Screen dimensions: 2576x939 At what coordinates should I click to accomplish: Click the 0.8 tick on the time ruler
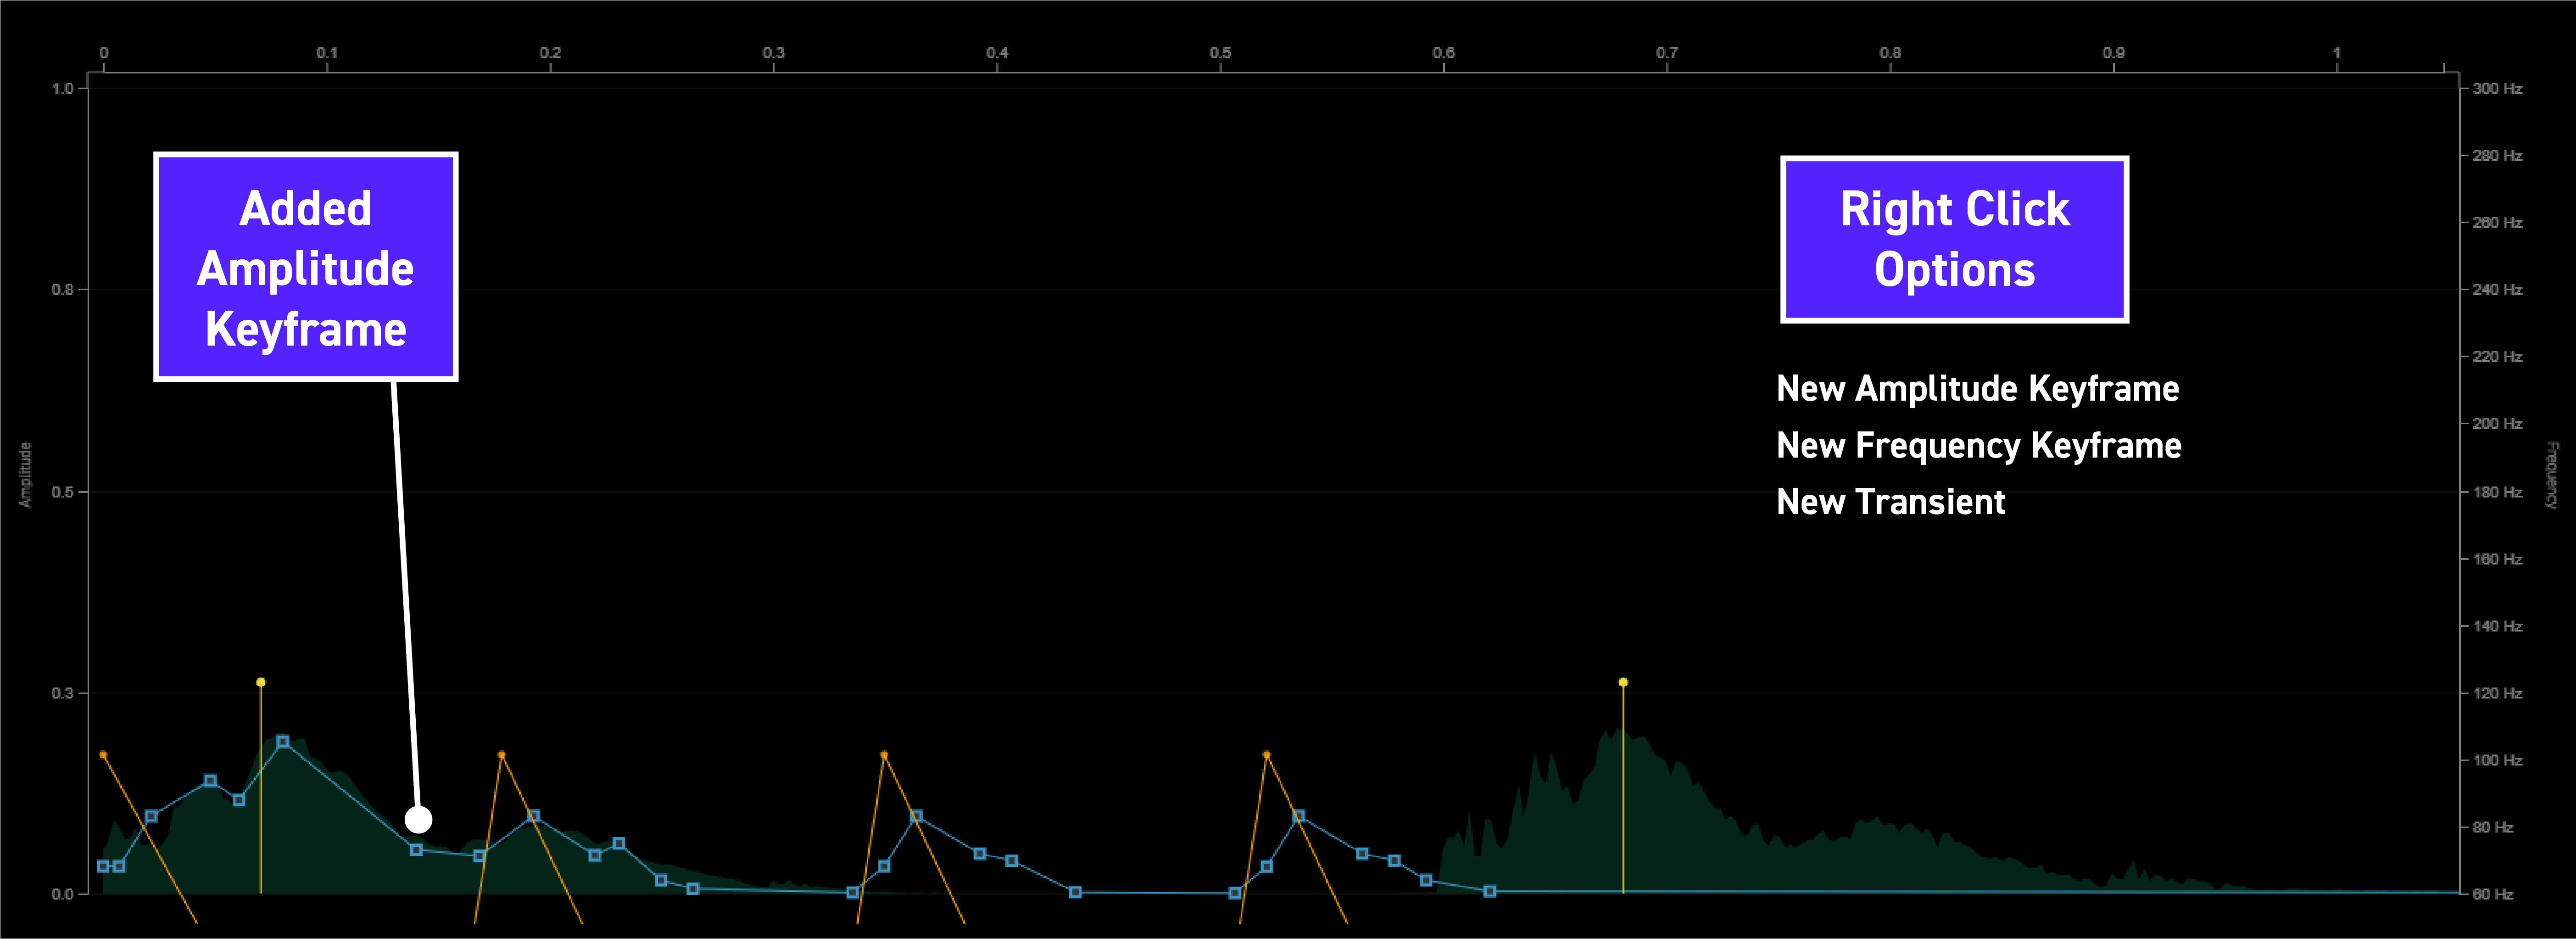point(1890,53)
